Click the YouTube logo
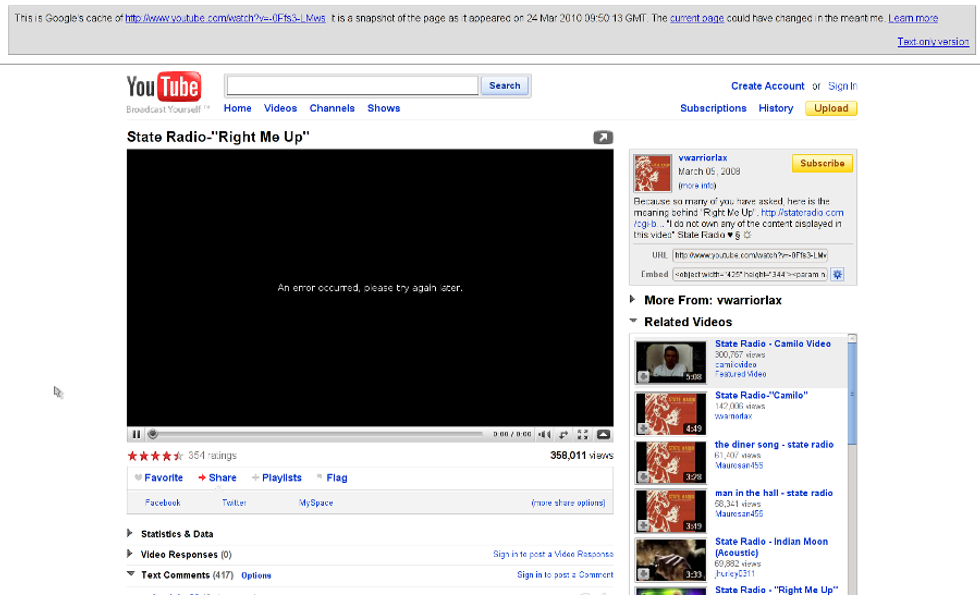Viewport: 980px width, 595px height. (x=164, y=89)
